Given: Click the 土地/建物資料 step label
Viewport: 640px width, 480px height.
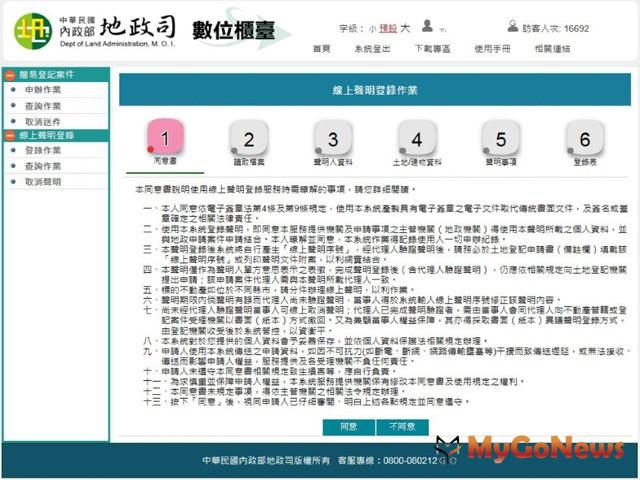Looking at the screenshot, I should click(417, 162).
